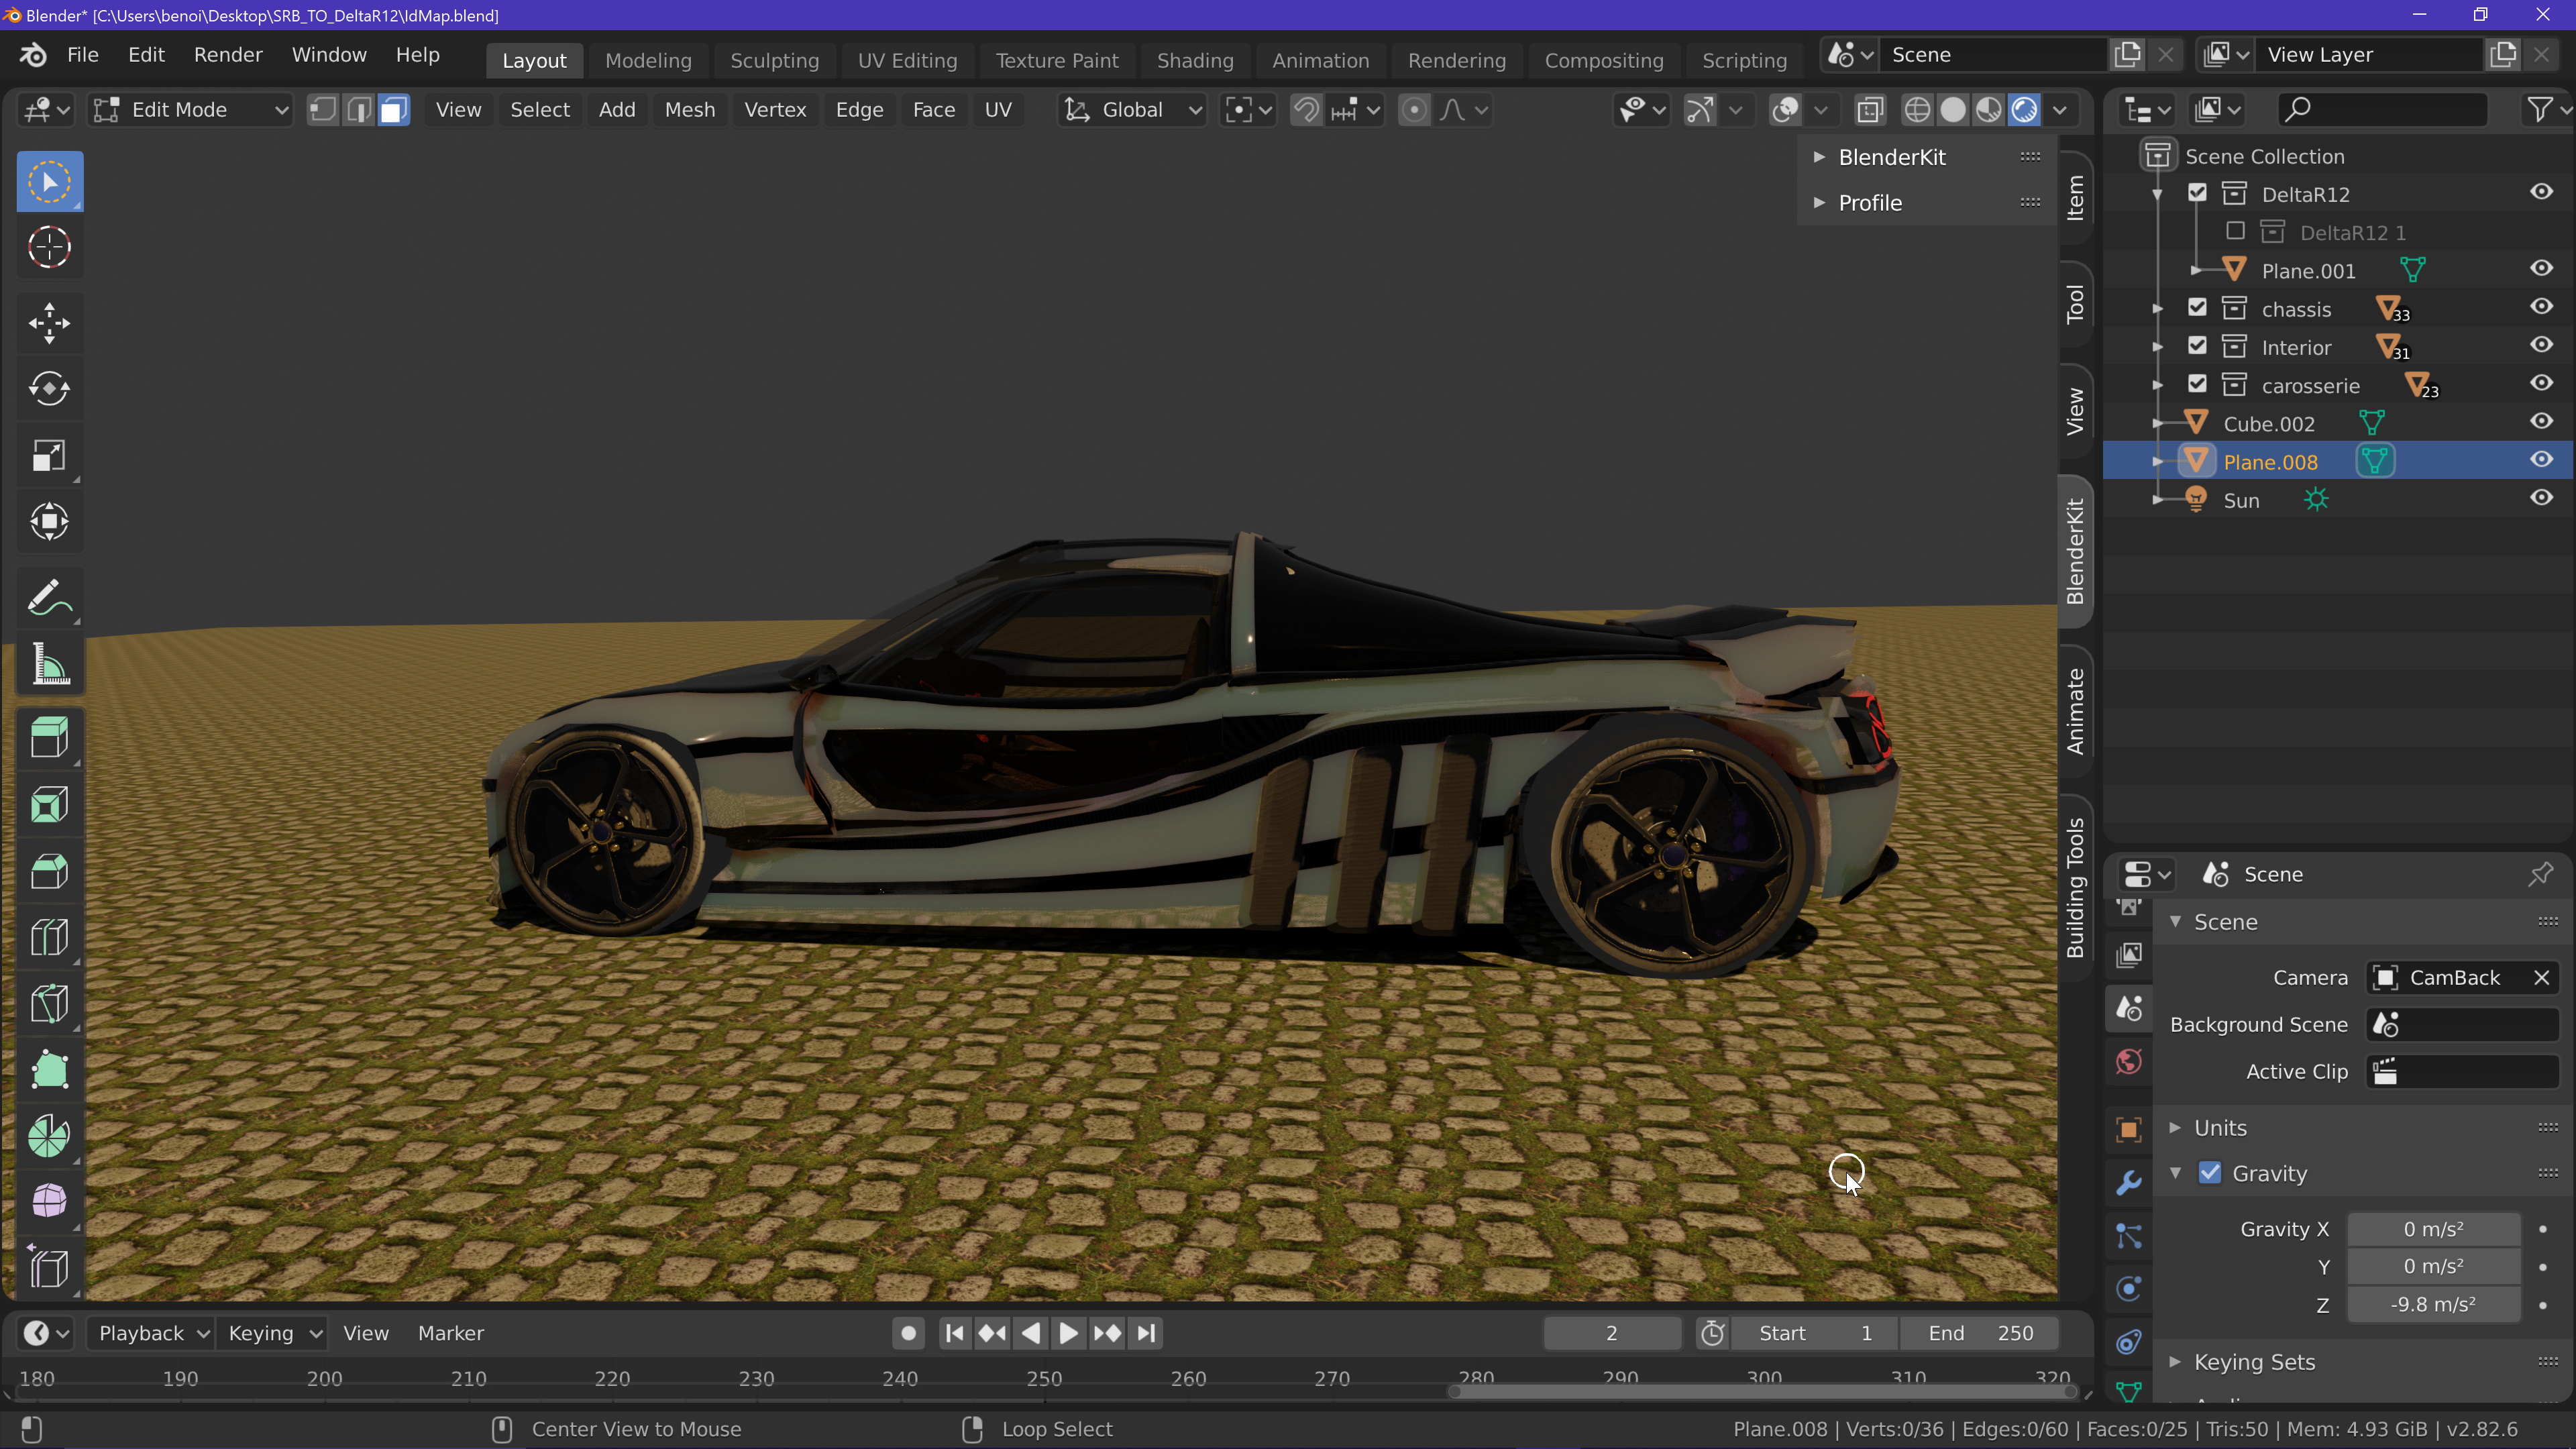The width and height of the screenshot is (2576, 1449).
Task: Select the Rotate tool
Action: point(49,389)
